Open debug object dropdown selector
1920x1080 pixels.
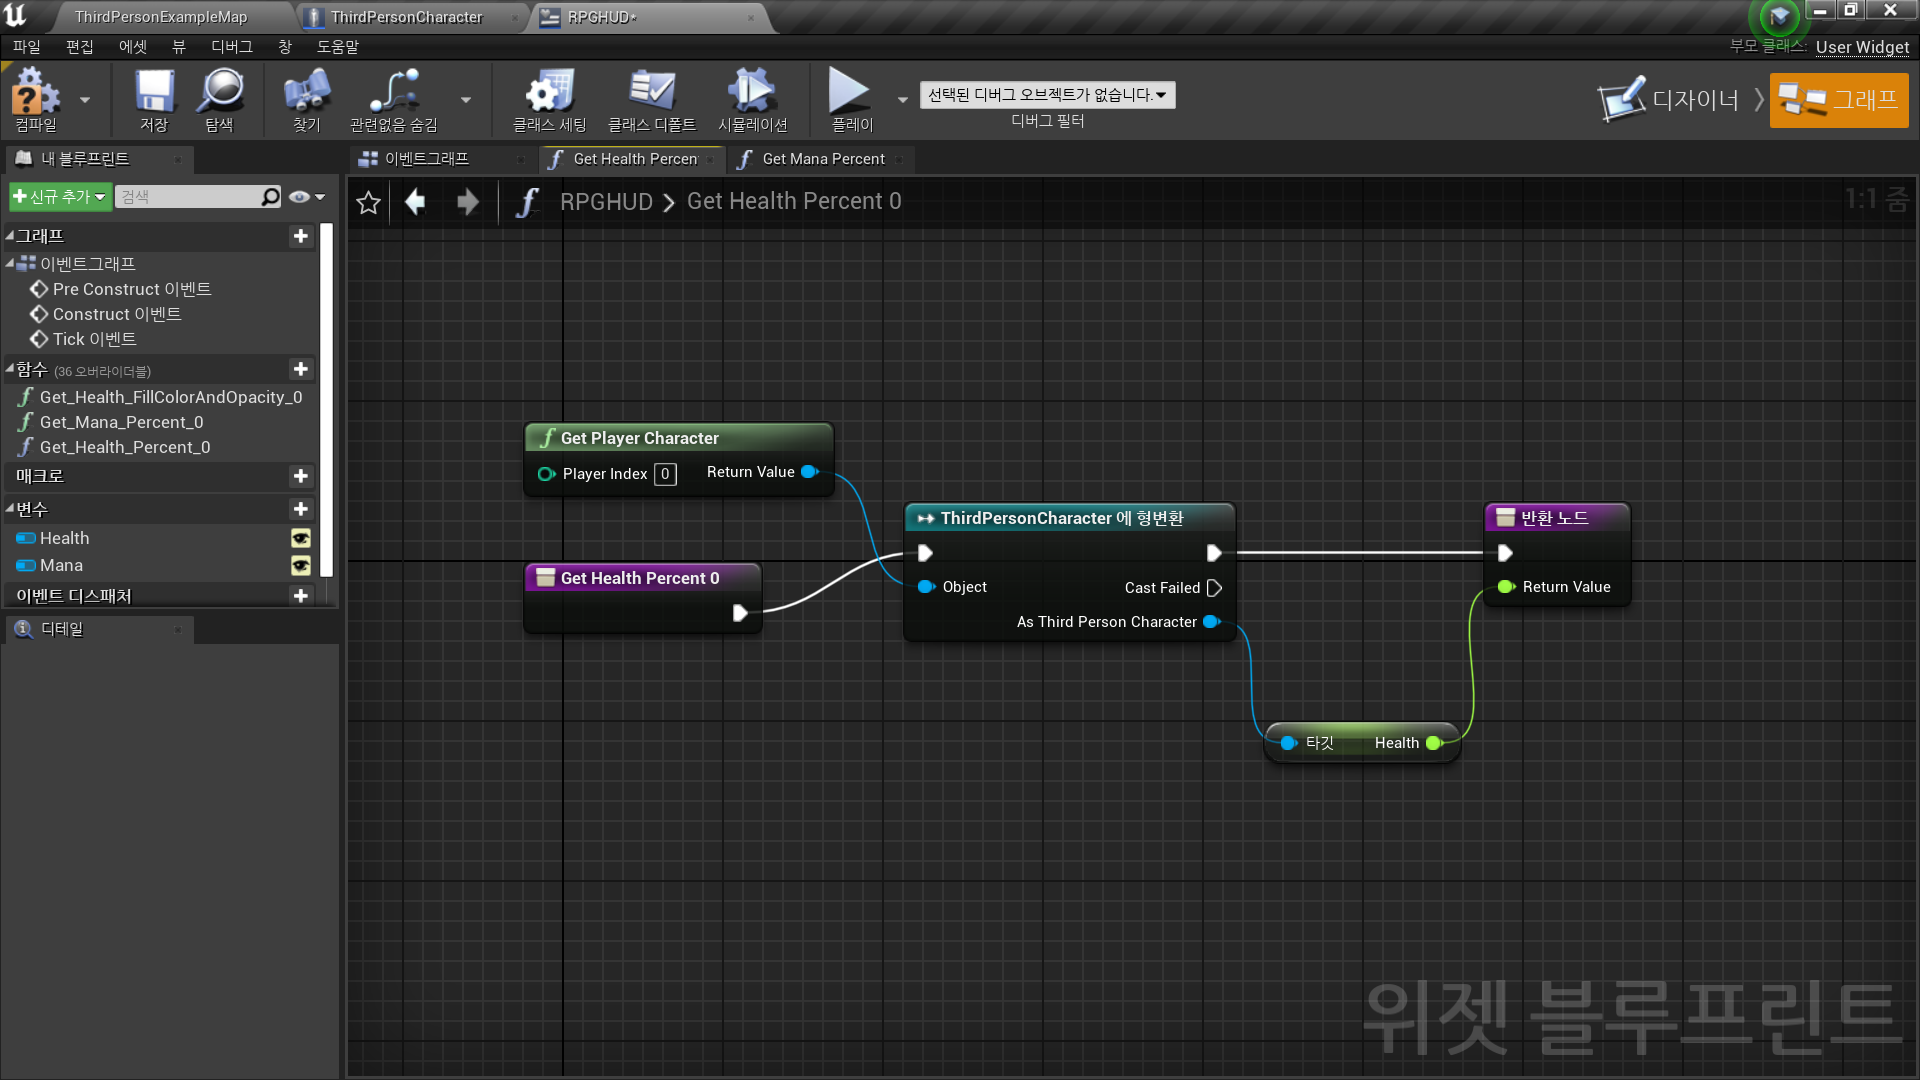click(x=1047, y=95)
